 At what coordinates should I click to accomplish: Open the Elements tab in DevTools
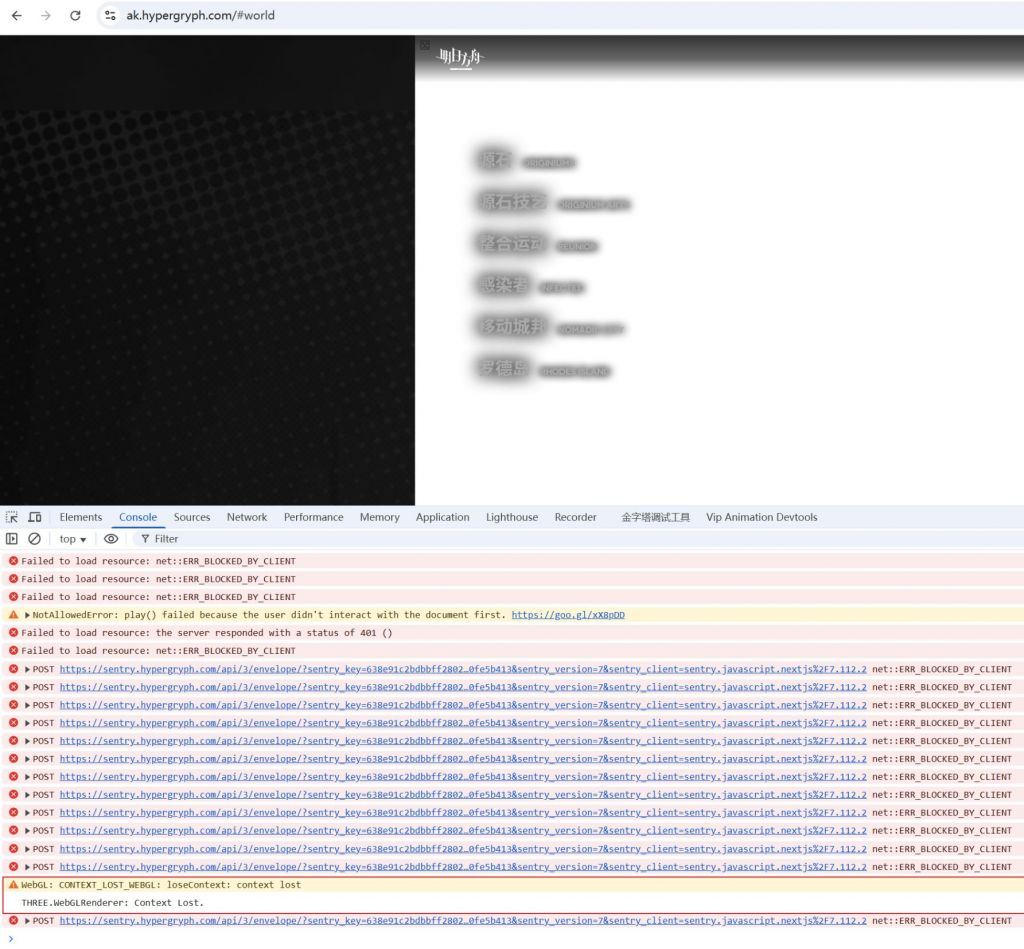80,517
